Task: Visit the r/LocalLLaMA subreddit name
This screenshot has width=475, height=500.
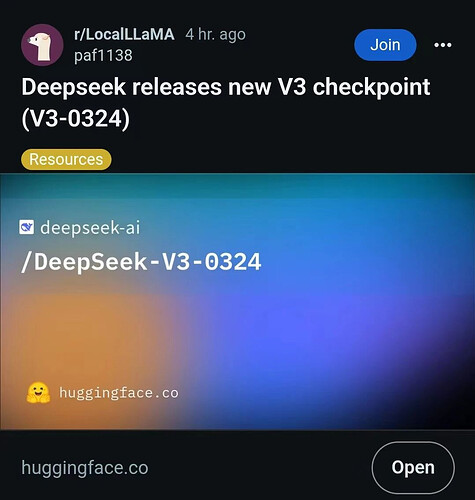Action: click(x=124, y=34)
